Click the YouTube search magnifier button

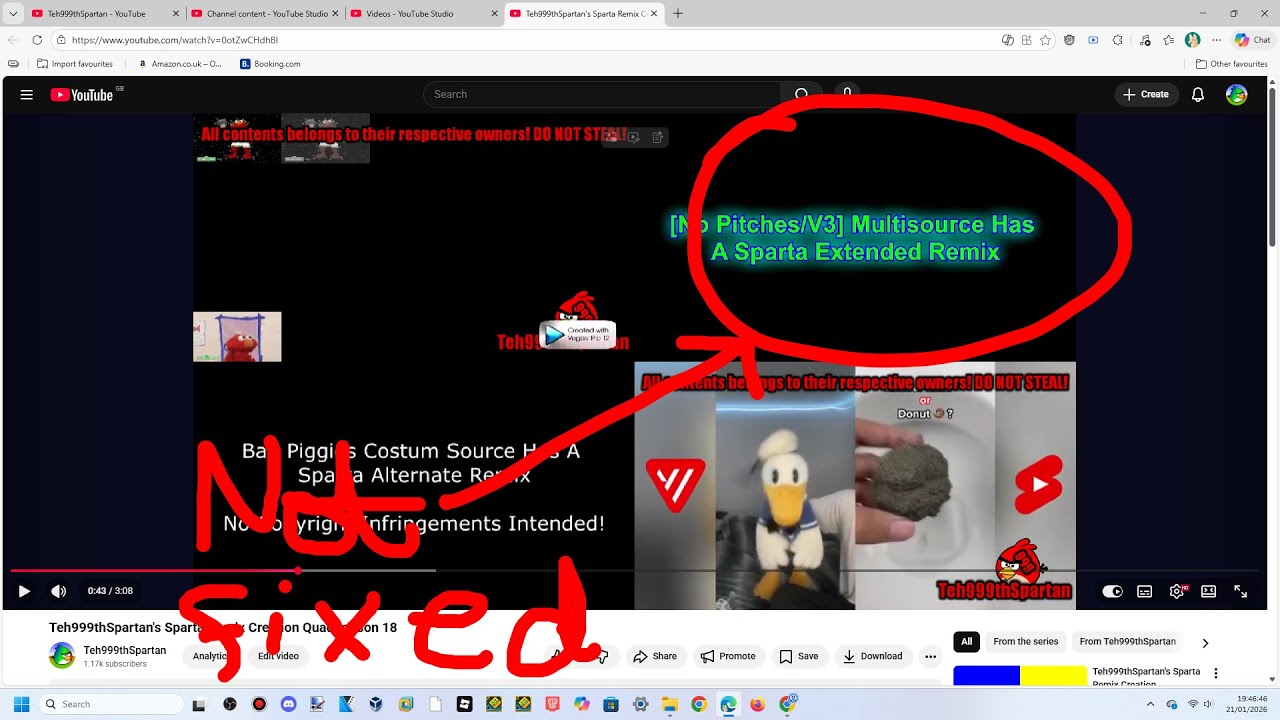coord(801,94)
